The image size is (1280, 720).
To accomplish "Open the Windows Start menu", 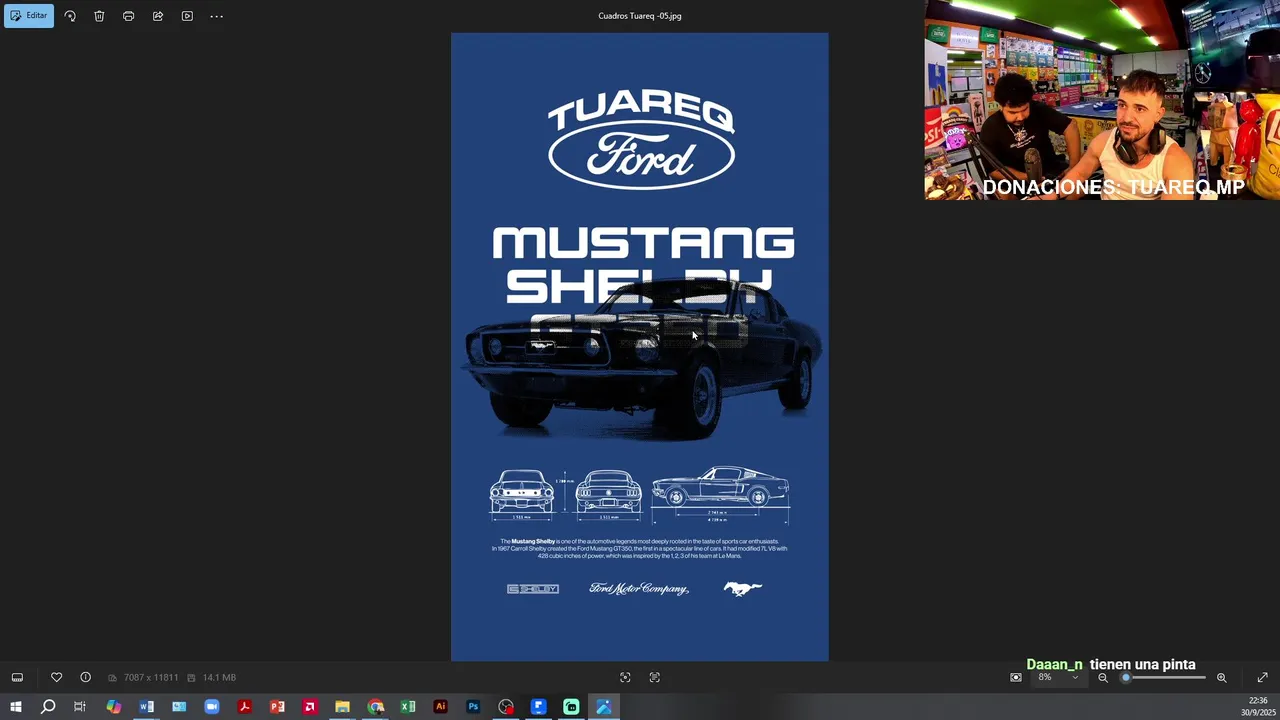I will [x=16, y=707].
